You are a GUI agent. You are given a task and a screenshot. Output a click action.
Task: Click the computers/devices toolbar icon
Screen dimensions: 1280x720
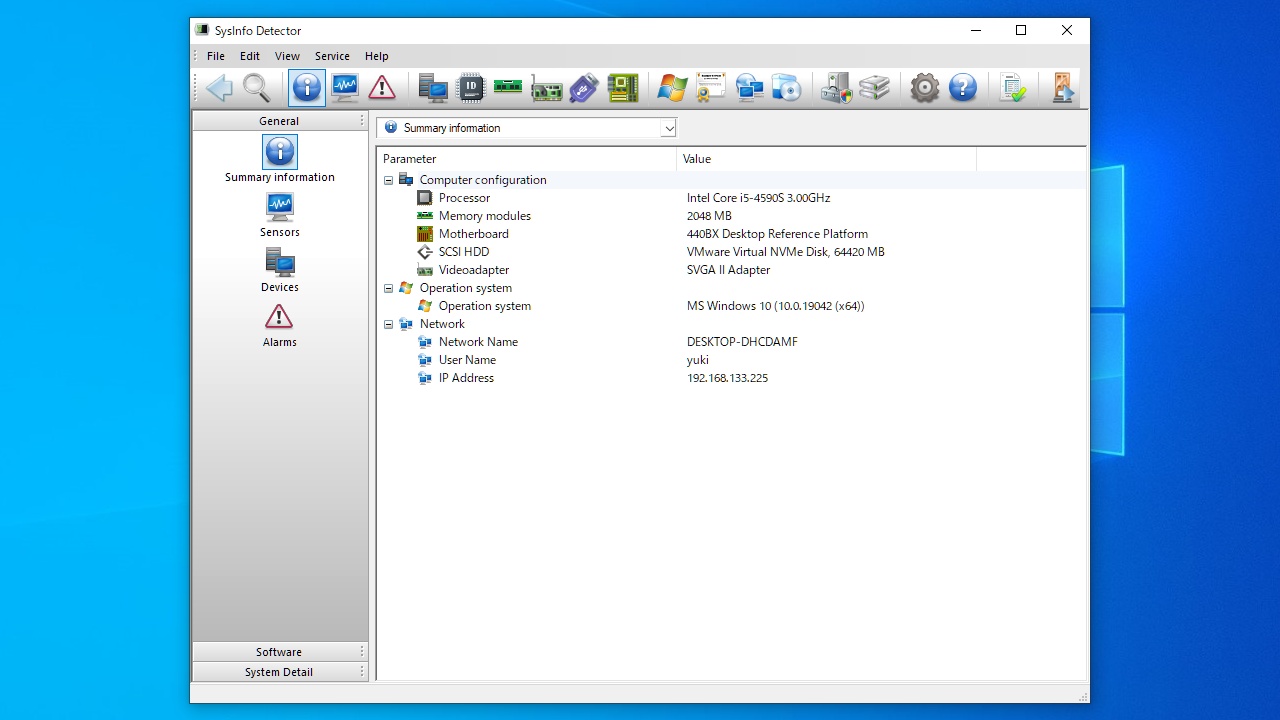coord(433,88)
